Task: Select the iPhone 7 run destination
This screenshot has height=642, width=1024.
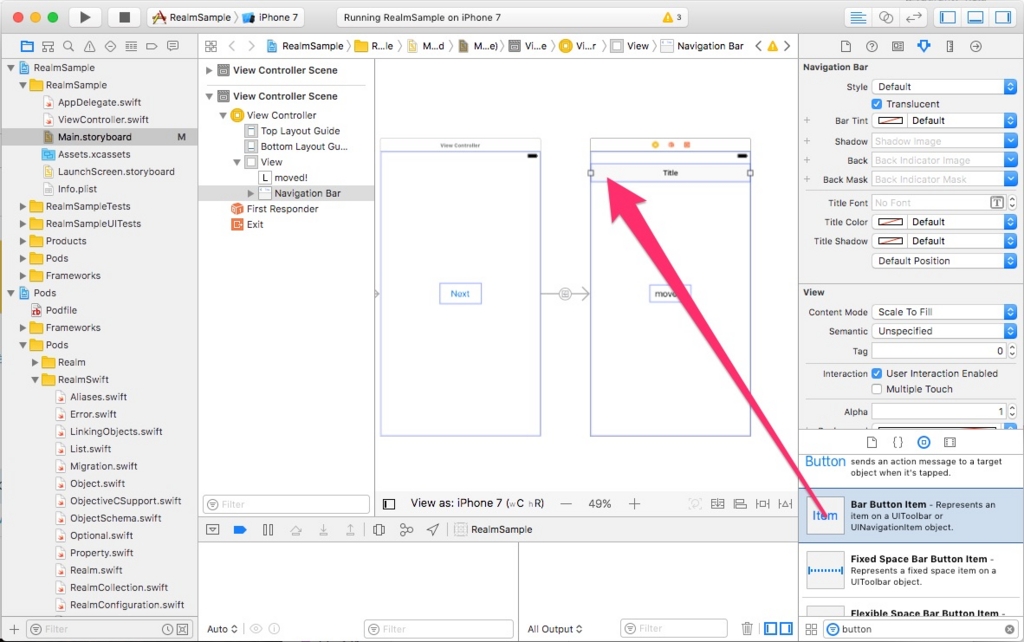Action: tap(271, 18)
